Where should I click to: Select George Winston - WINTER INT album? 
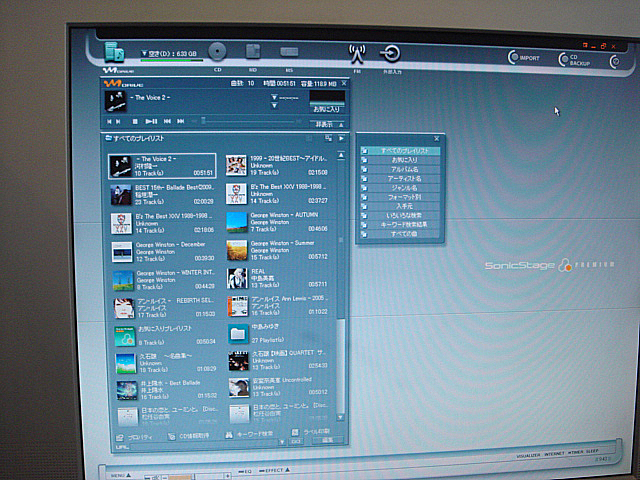click(x=164, y=280)
